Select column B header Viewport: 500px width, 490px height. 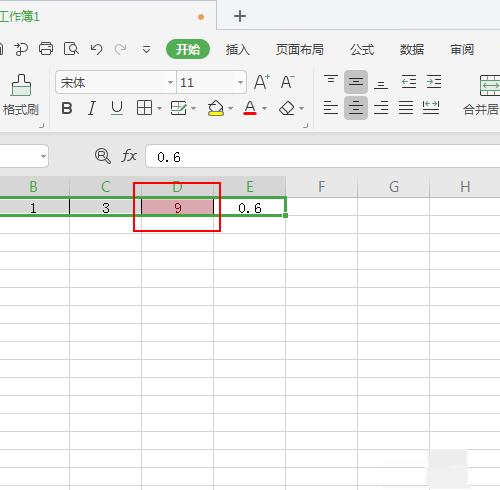(x=34, y=187)
